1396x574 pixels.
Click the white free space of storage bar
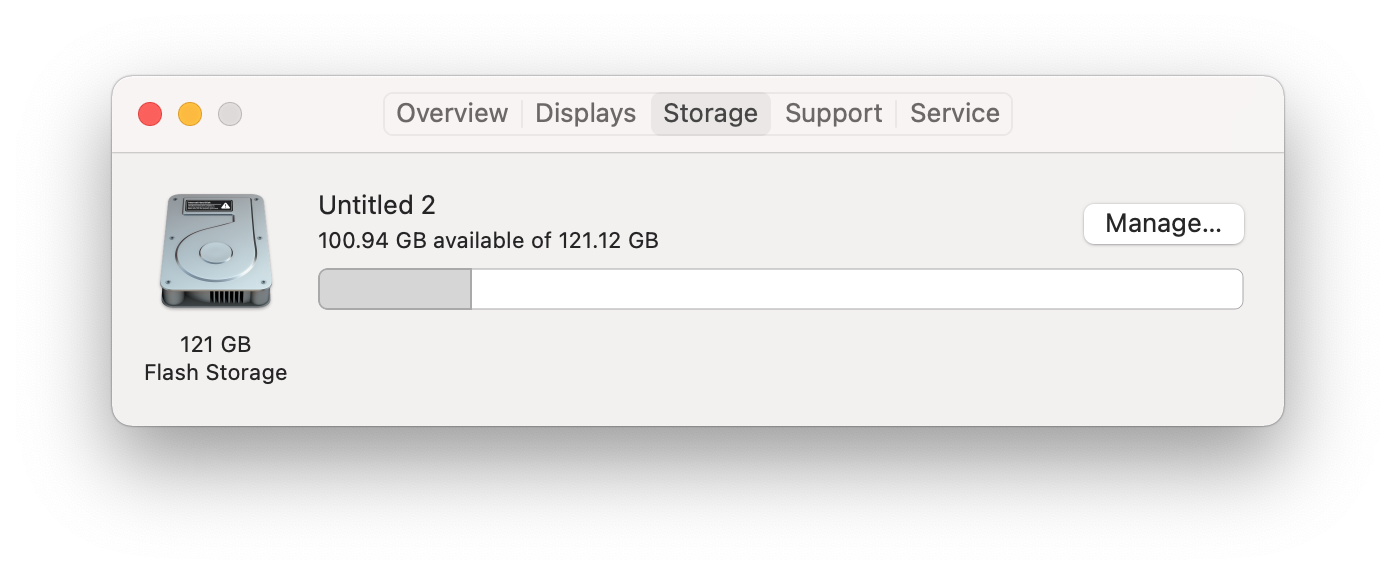click(x=856, y=289)
